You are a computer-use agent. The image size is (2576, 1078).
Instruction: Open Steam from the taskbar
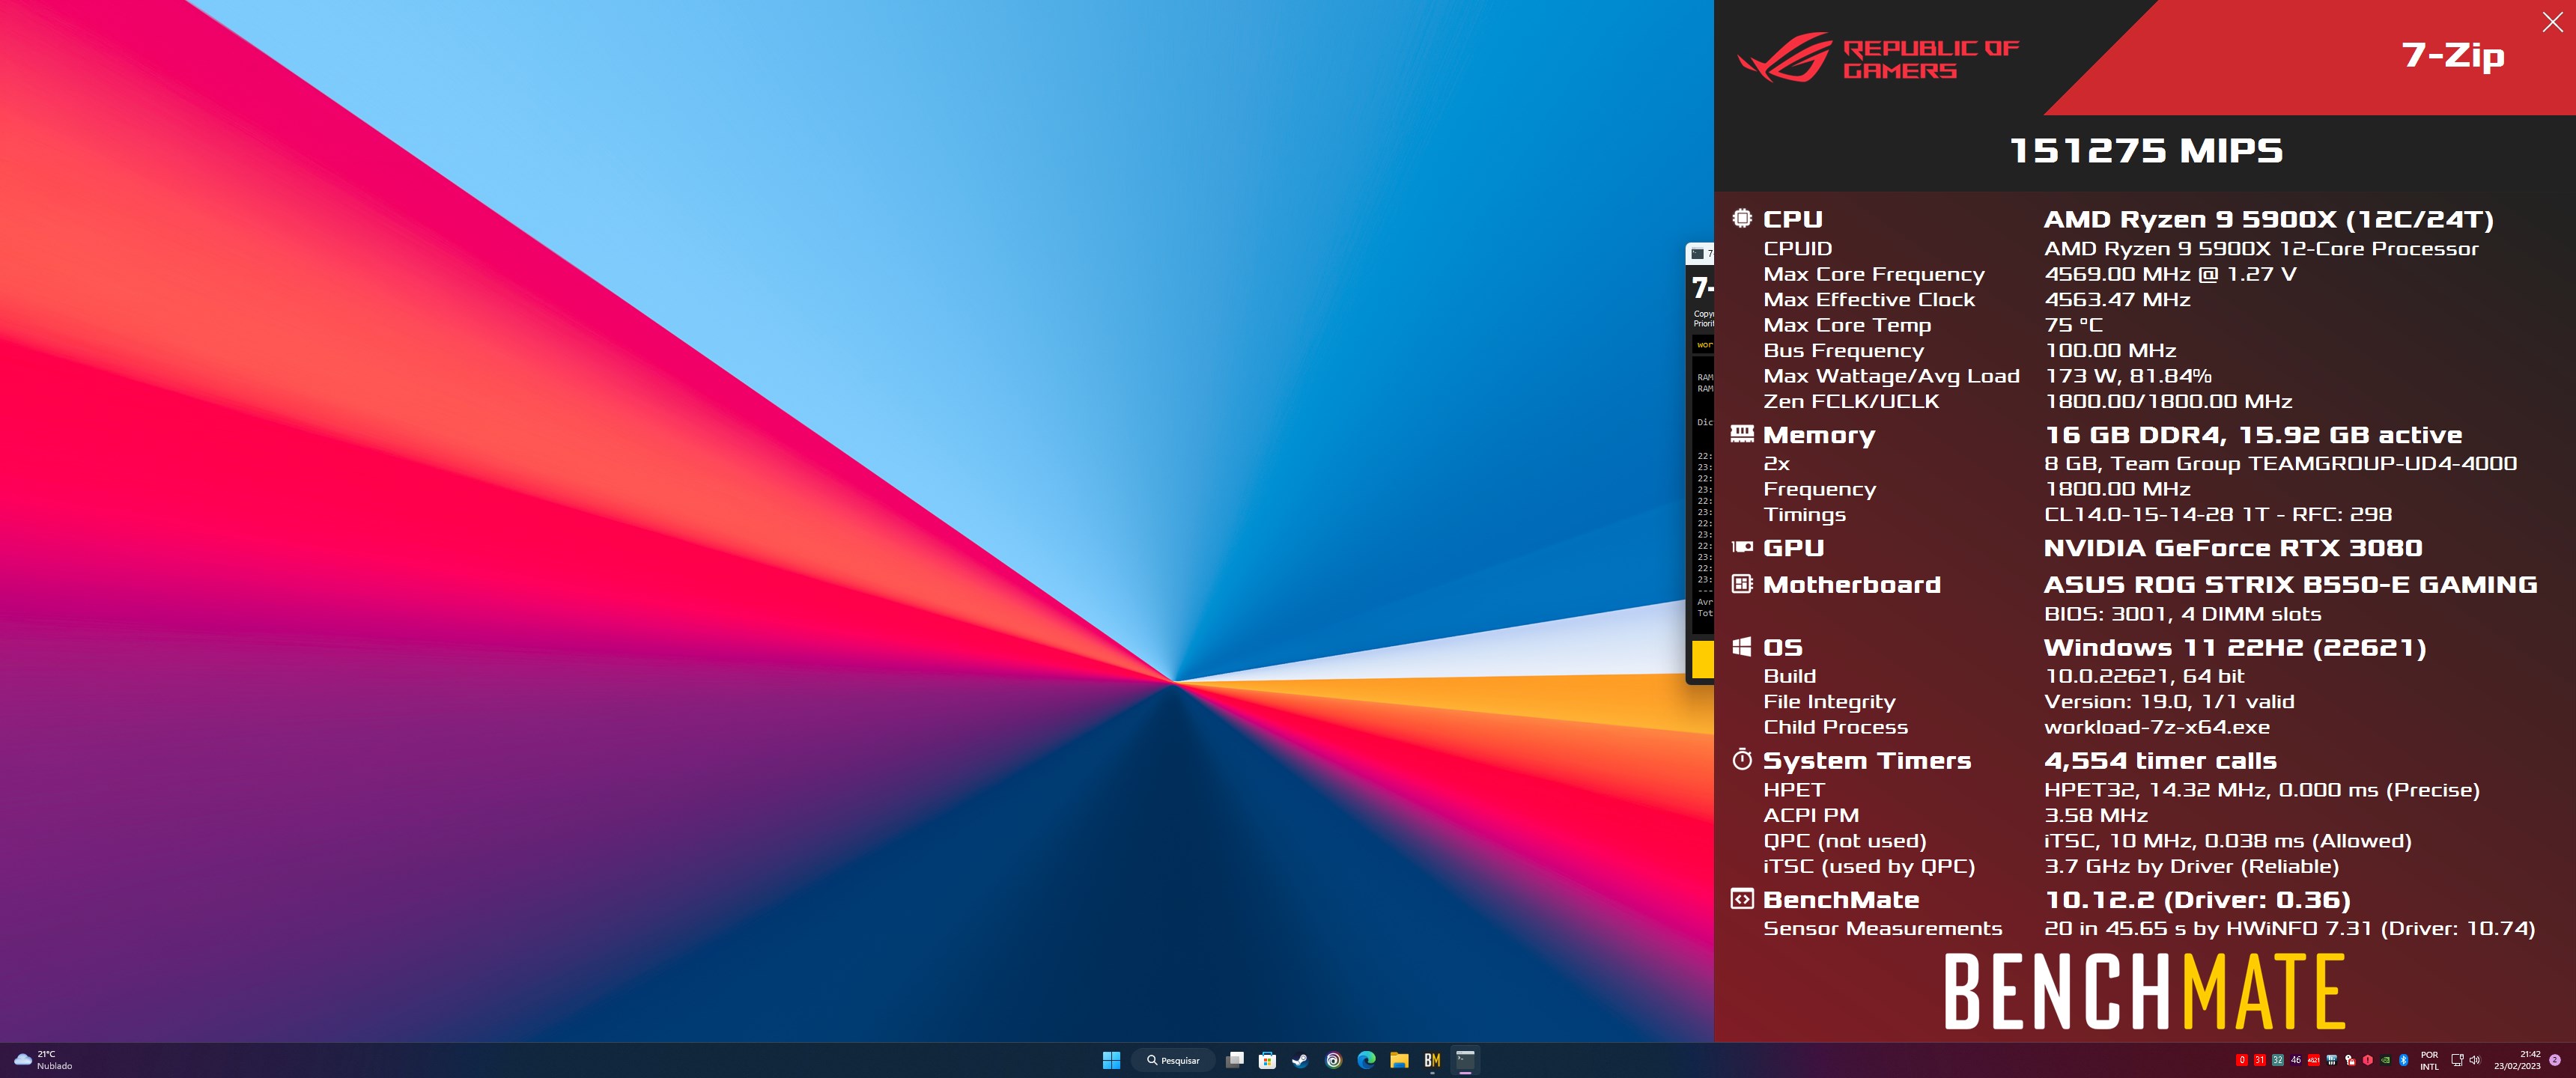point(1300,1060)
